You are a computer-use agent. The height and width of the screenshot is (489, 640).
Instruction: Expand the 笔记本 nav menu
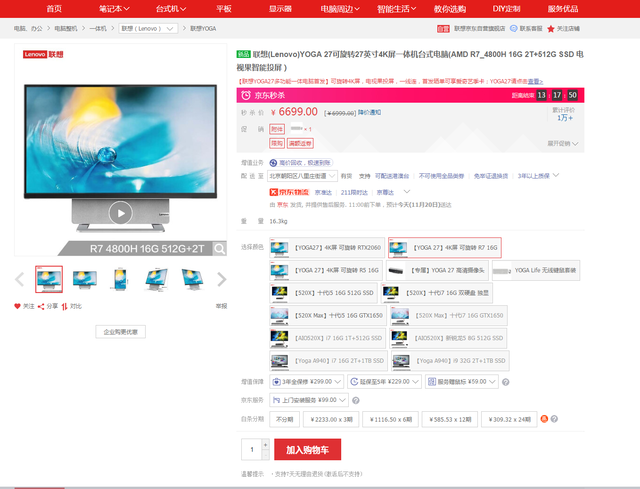[x=114, y=9]
